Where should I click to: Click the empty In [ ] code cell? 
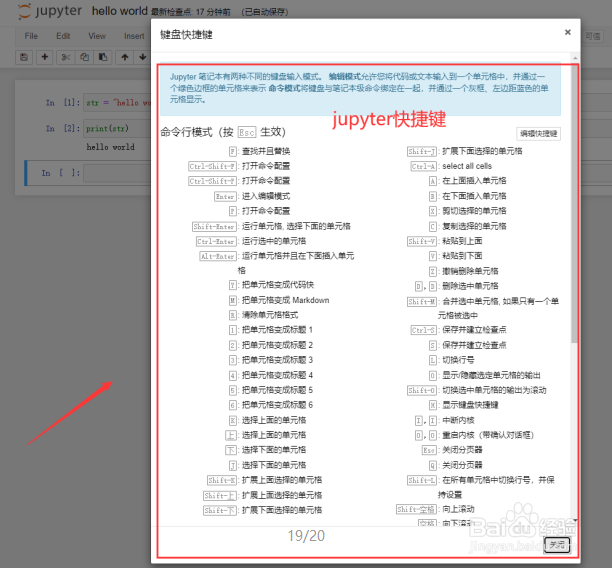point(117,173)
